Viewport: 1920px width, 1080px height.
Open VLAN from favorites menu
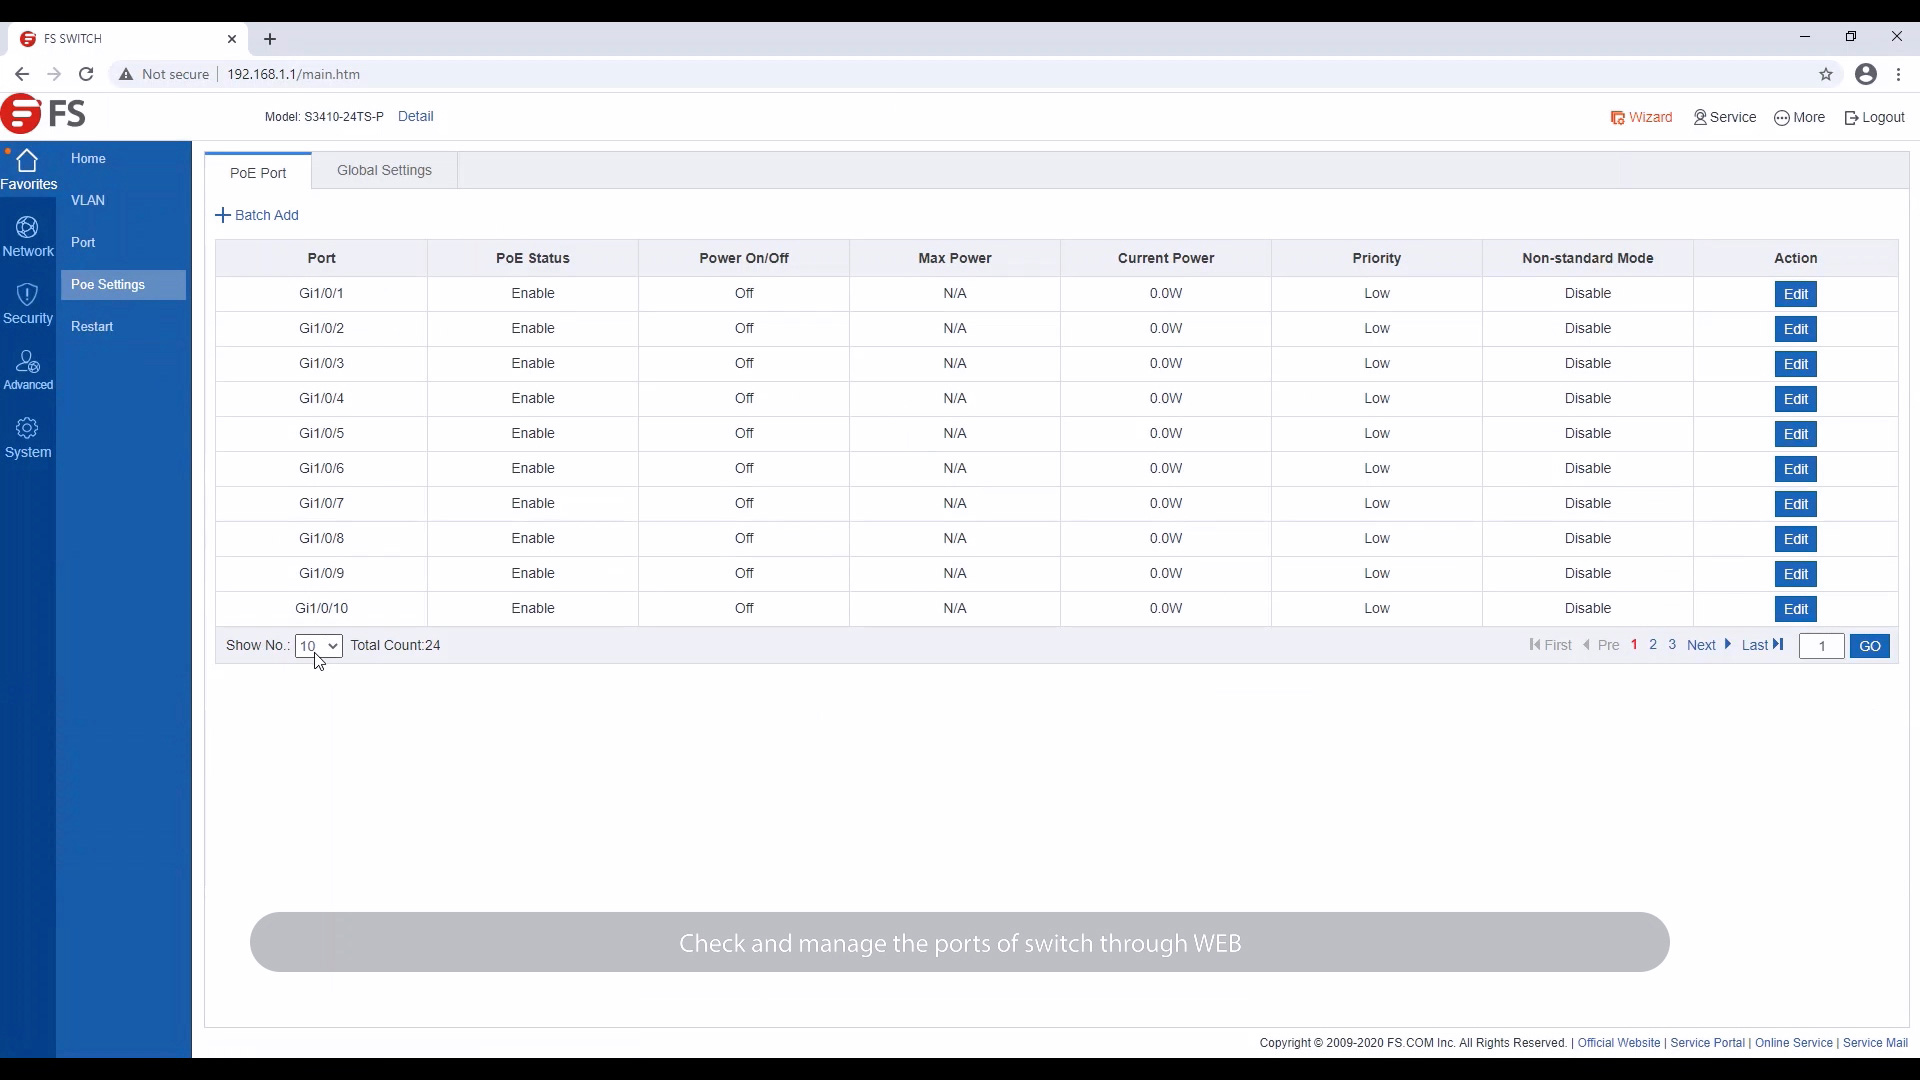click(x=88, y=200)
